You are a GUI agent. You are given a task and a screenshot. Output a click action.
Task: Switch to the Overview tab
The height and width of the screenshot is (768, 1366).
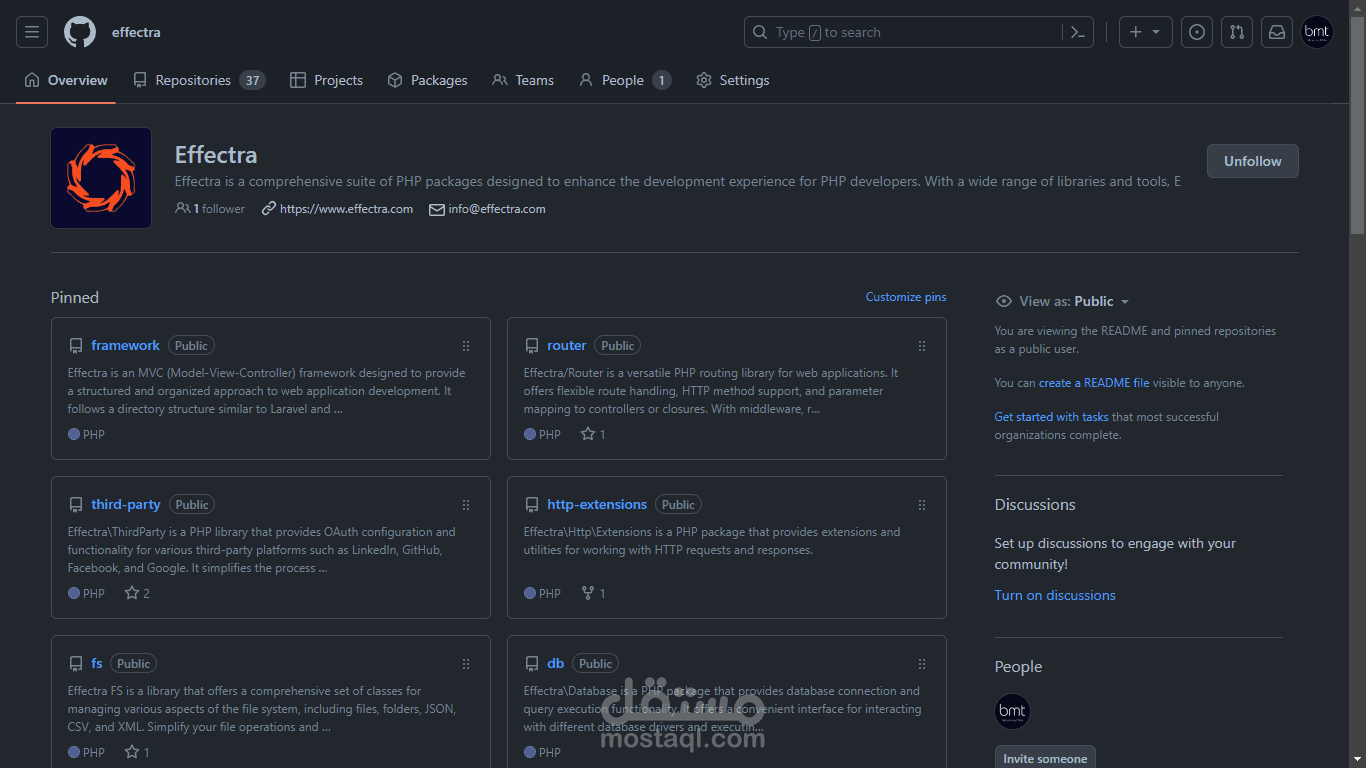(66, 80)
